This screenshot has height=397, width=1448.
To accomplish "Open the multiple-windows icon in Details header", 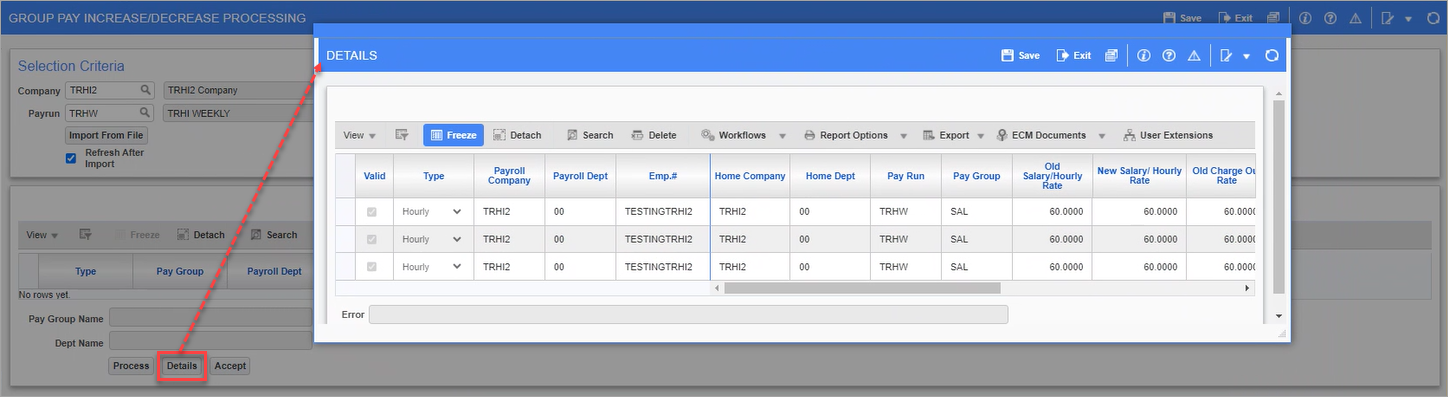I will (1111, 56).
